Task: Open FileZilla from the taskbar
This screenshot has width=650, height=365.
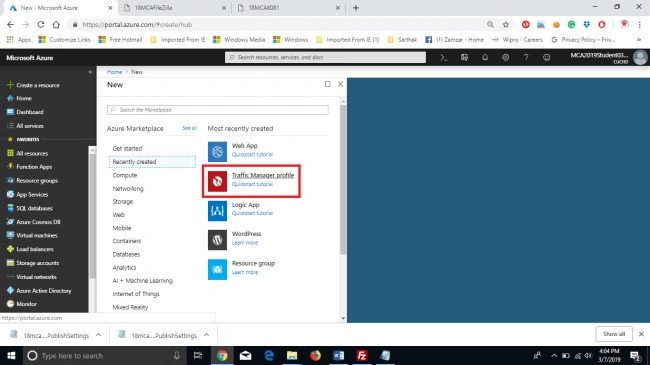Action: (x=361, y=355)
